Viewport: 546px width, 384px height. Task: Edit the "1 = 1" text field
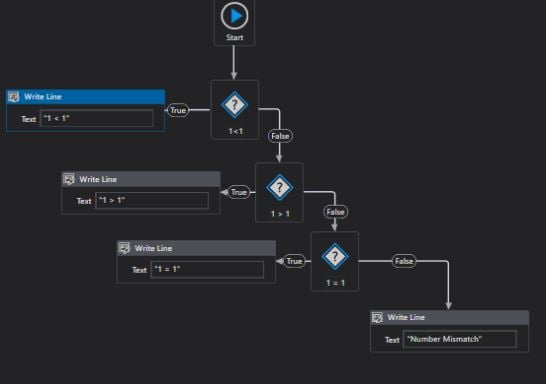click(x=207, y=269)
